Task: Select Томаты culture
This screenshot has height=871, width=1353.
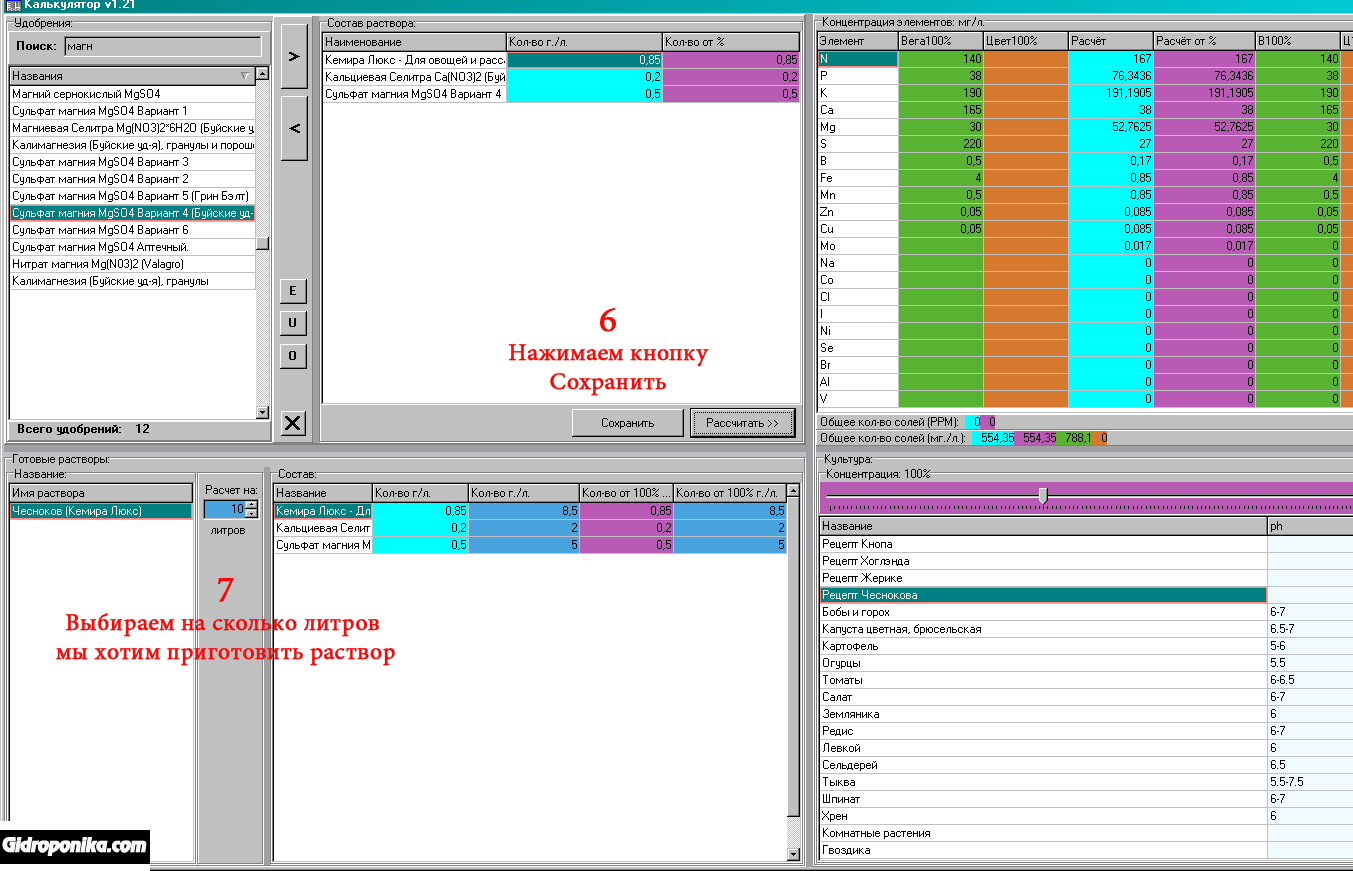Action: pos(1043,680)
